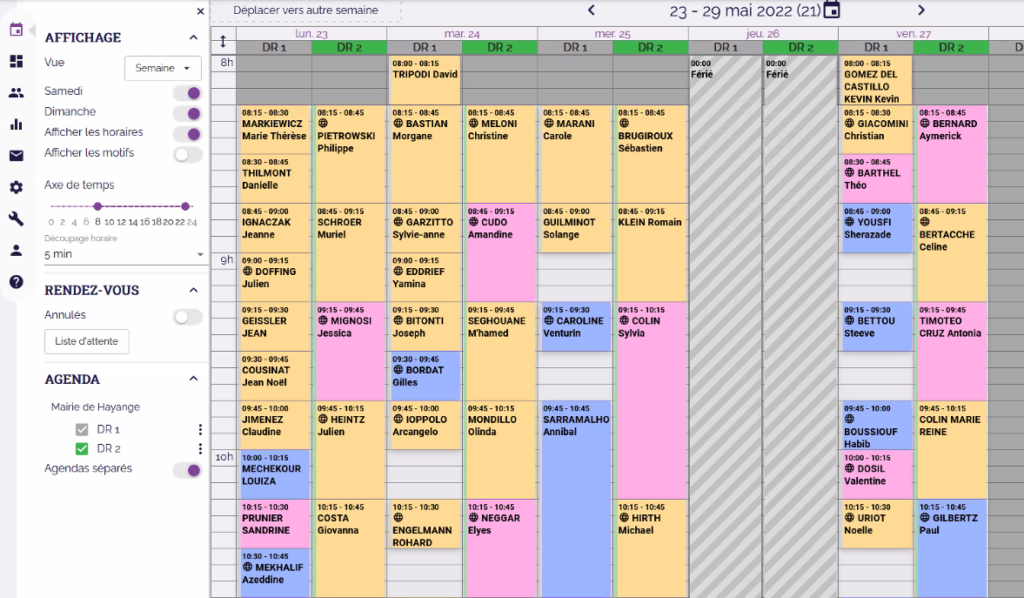Screen dimensions: 1024x598
Task: Go to the next week arrow
Action: [x=921, y=10]
